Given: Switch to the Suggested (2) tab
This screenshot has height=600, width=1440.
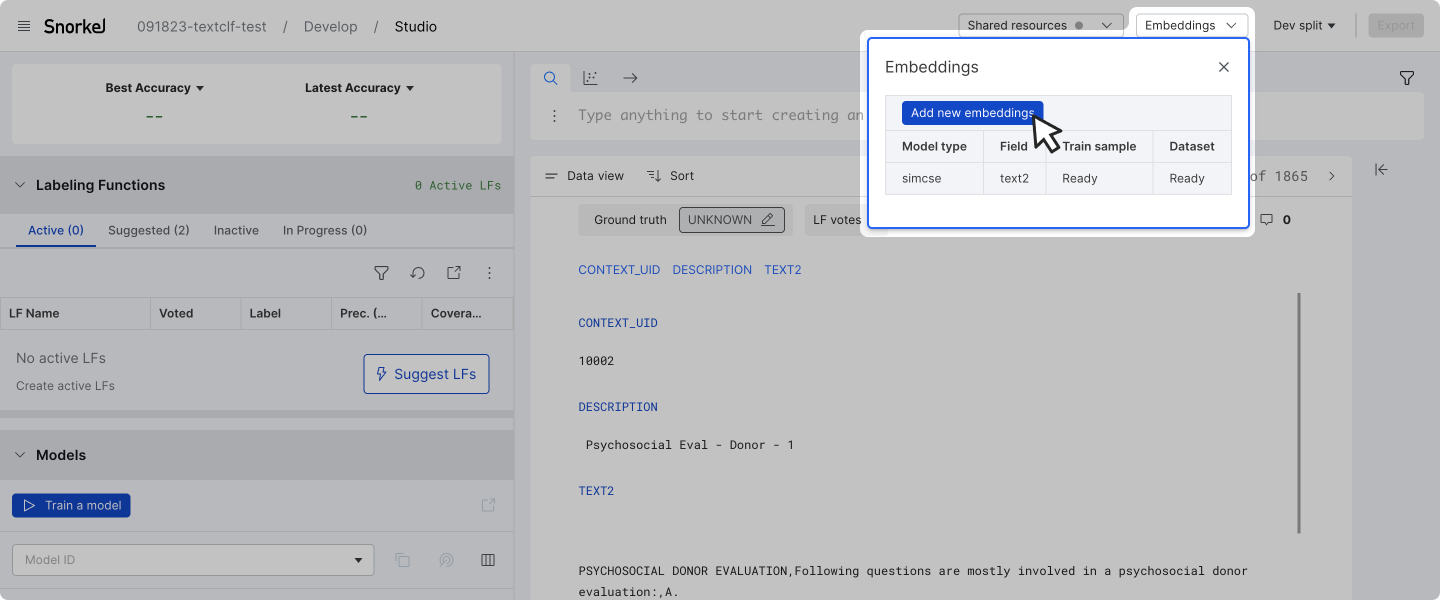Looking at the screenshot, I should pos(149,230).
